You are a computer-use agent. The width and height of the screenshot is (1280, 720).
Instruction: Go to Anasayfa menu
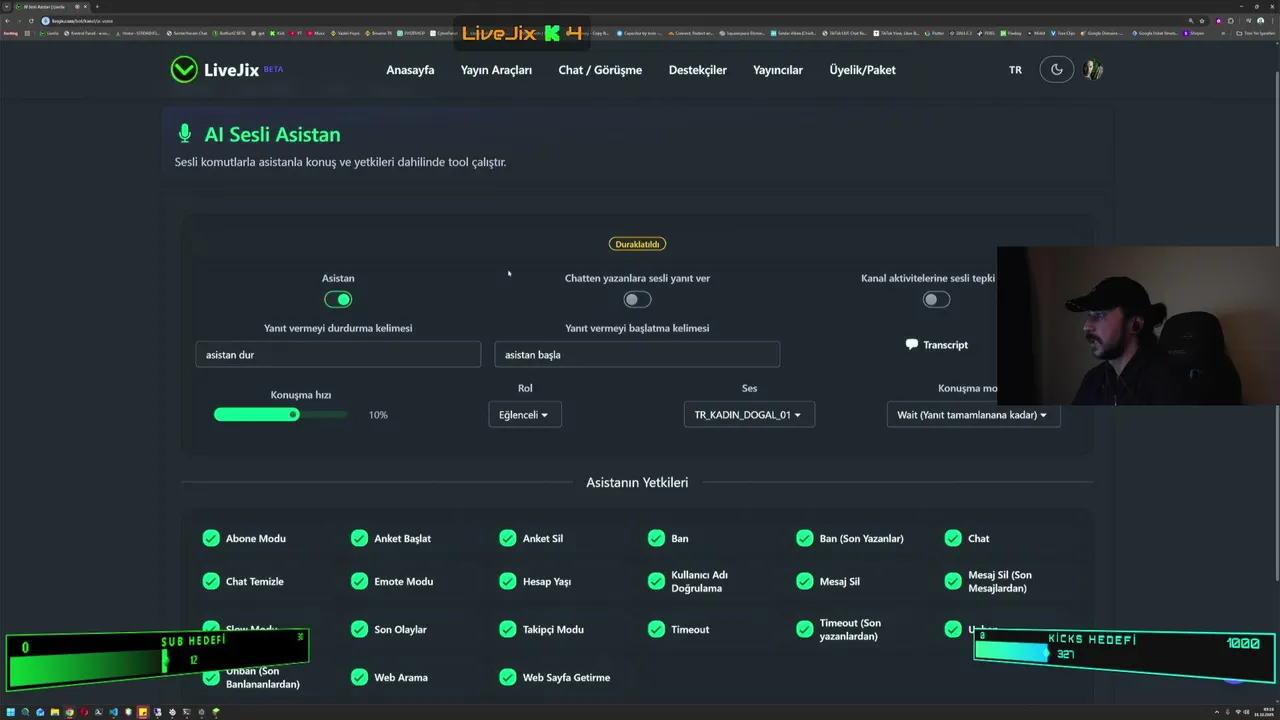410,70
